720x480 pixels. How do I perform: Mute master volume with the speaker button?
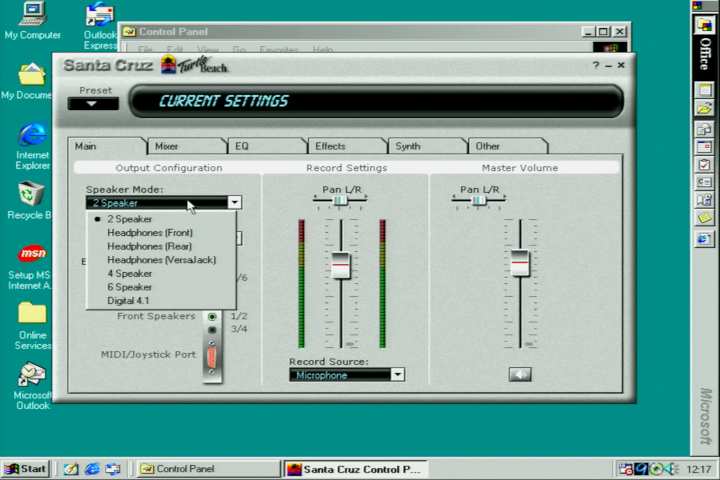520,374
